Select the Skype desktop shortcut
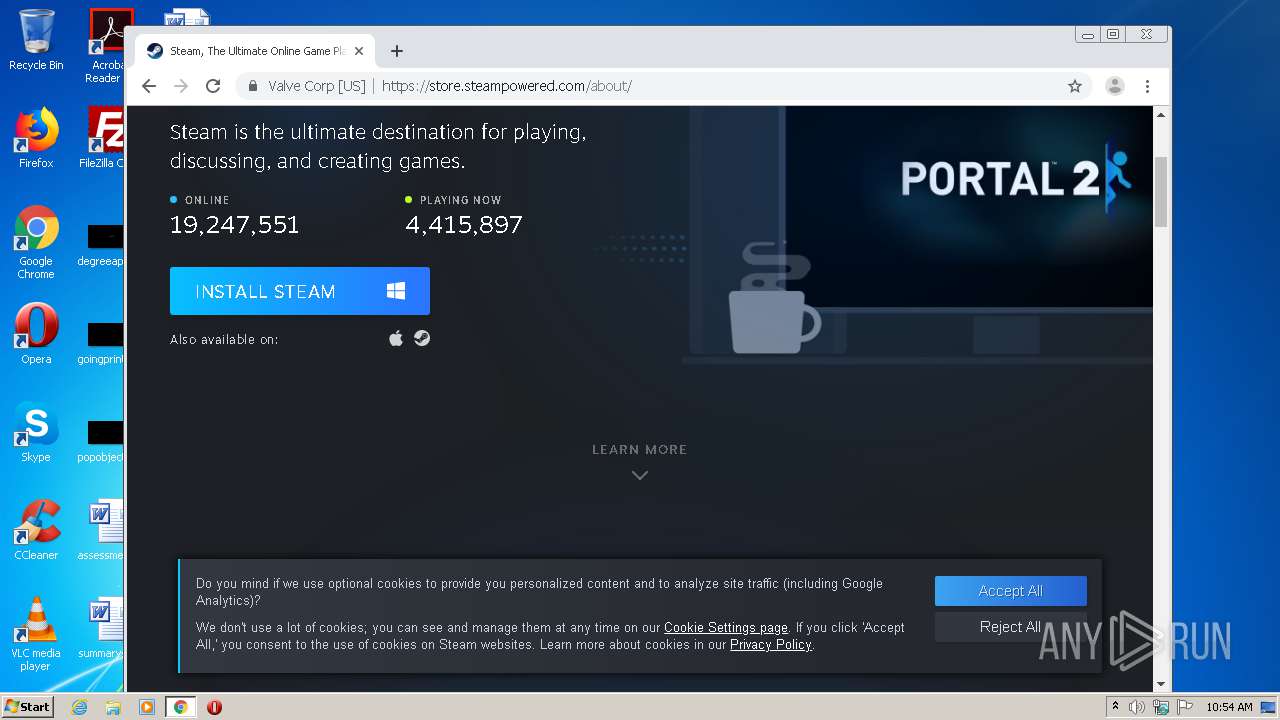 pos(36,432)
